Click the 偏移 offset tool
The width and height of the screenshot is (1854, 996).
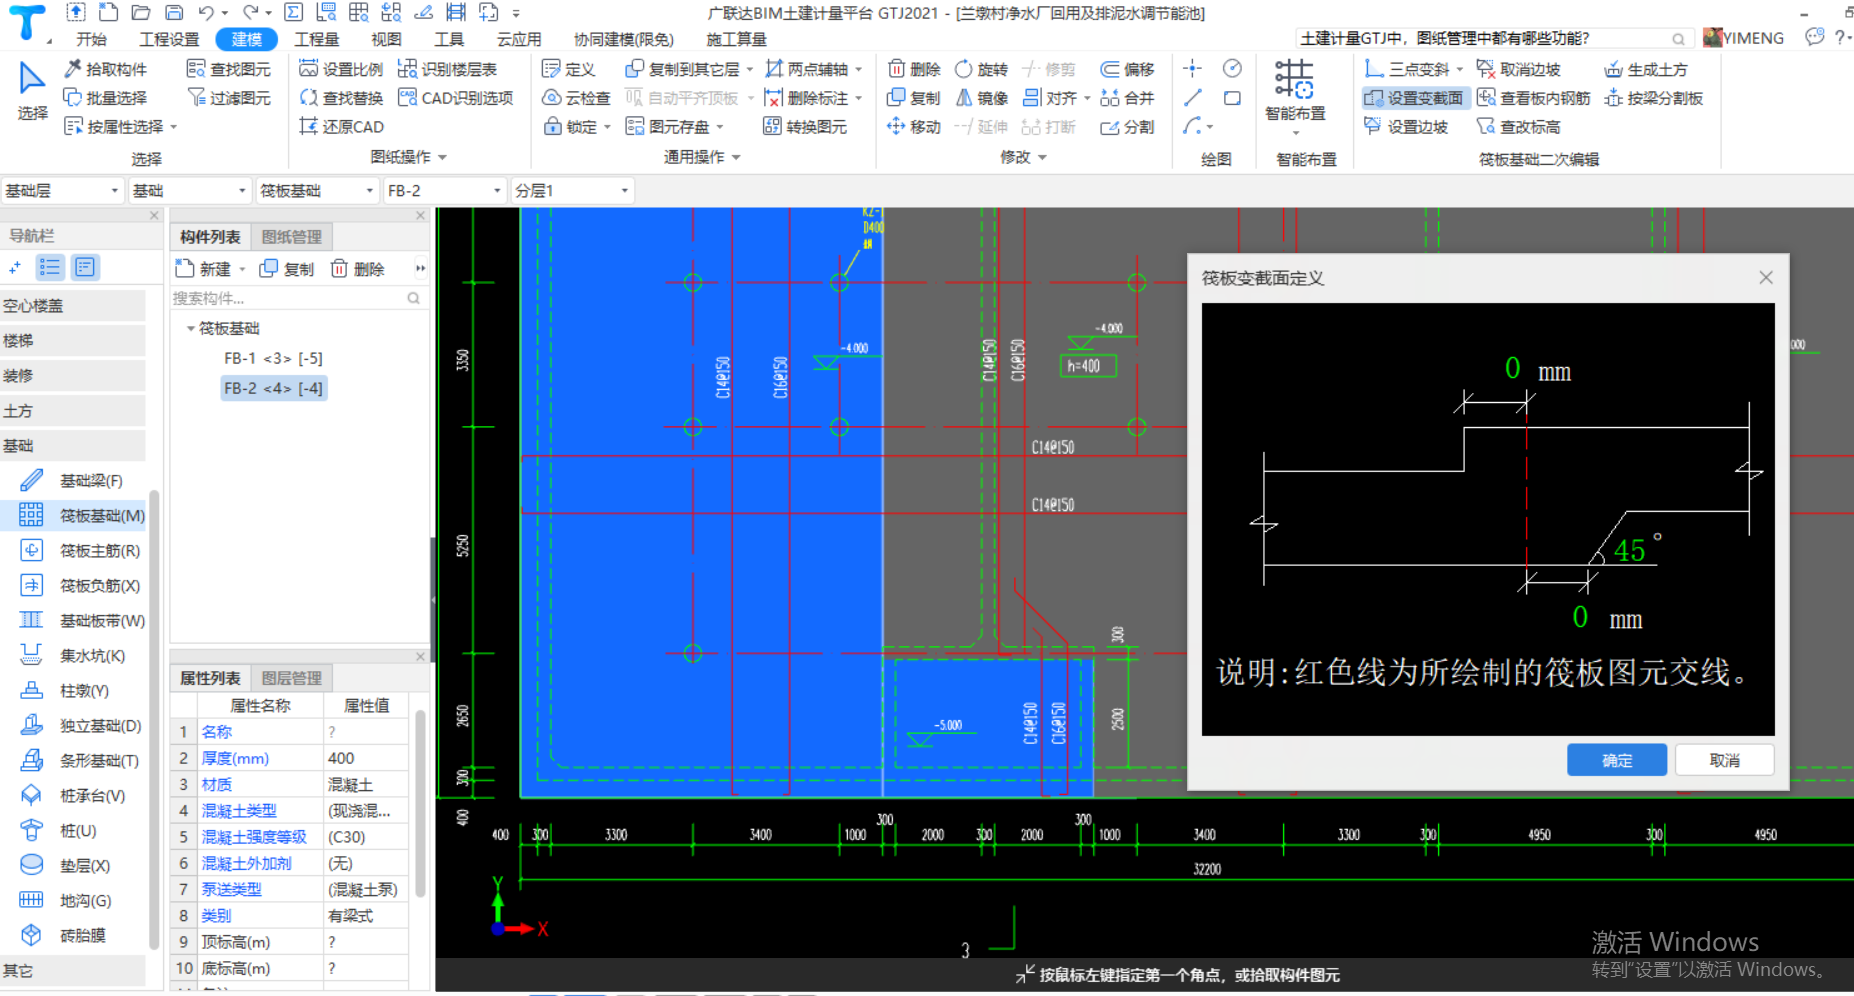[x=1128, y=69]
